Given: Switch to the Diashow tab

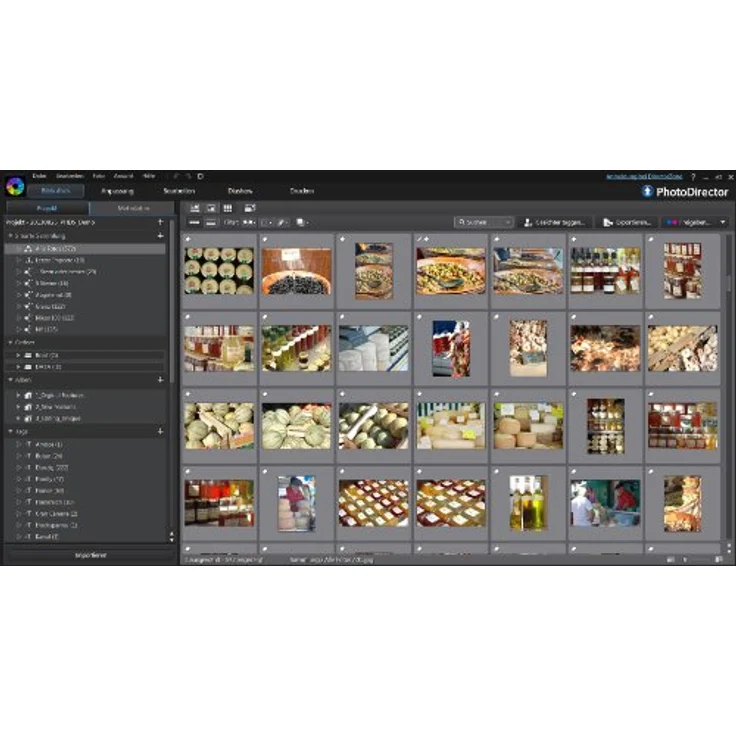Looking at the screenshot, I should click(240, 191).
